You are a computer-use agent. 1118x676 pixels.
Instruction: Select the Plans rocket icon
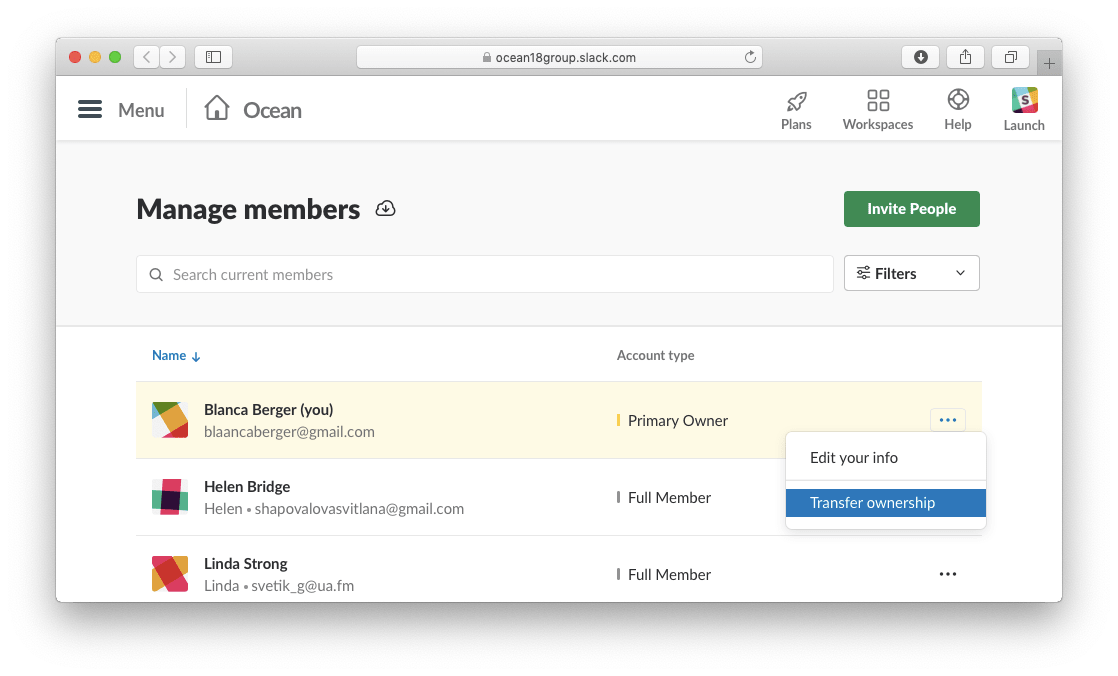pyautogui.click(x=796, y=101)
